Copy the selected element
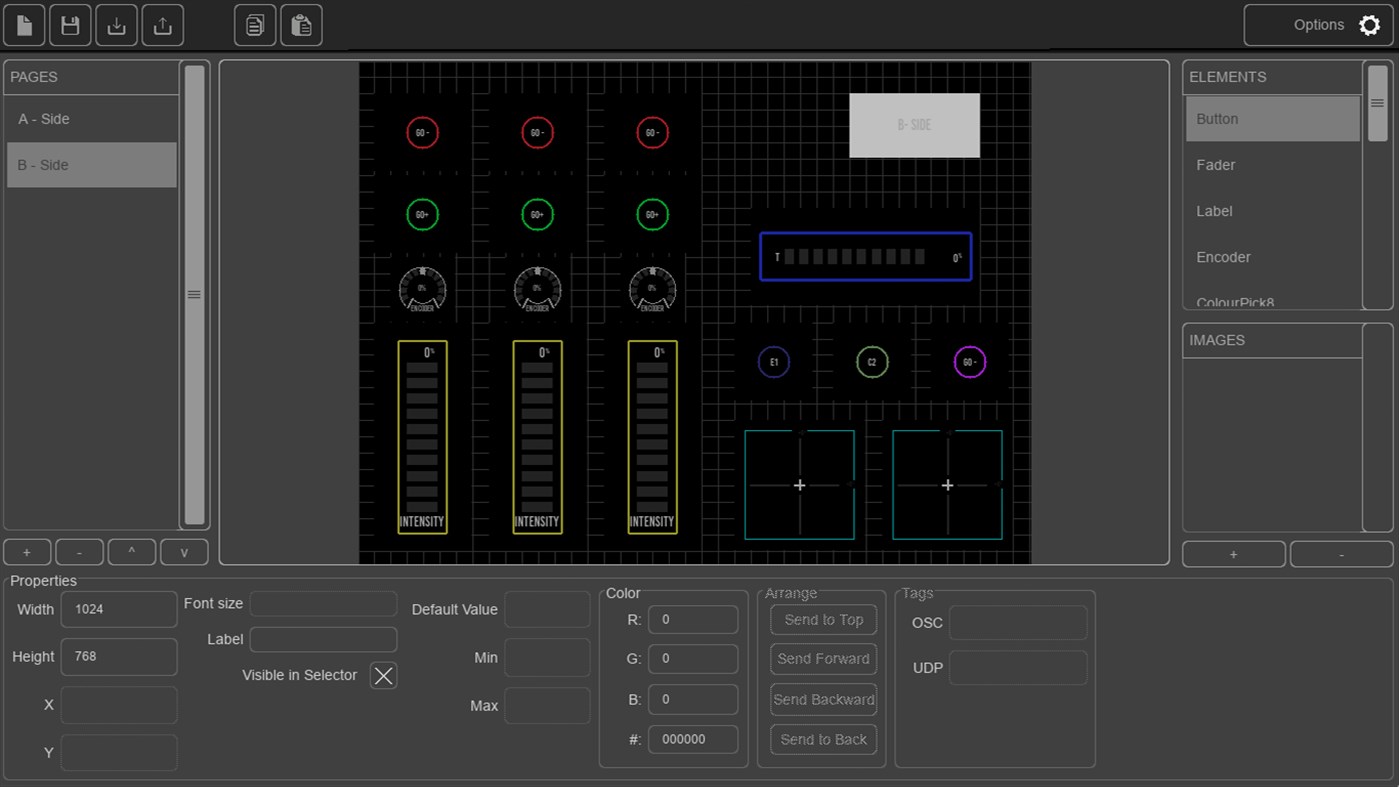Image resolution: width=1399 pixels, height=787 pixels. point(254,25)
